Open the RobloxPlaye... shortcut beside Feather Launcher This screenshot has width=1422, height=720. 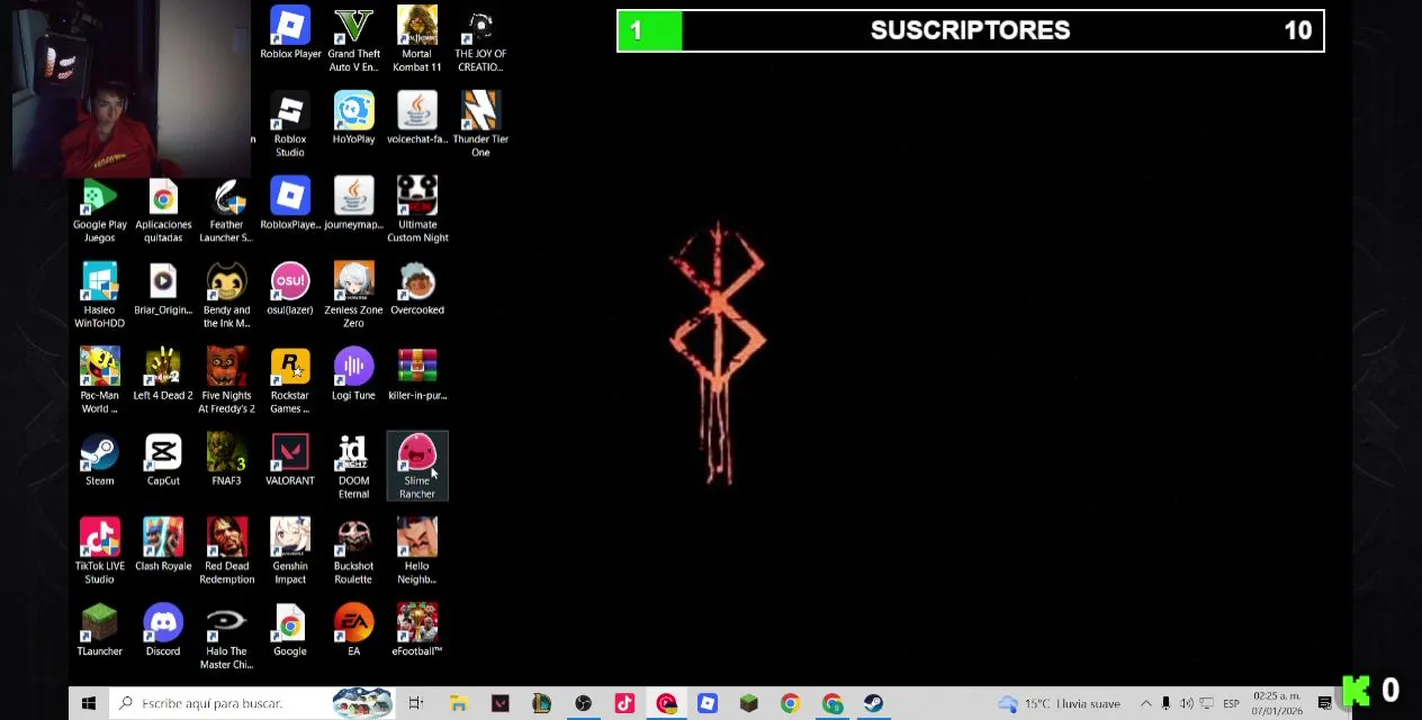290,203
